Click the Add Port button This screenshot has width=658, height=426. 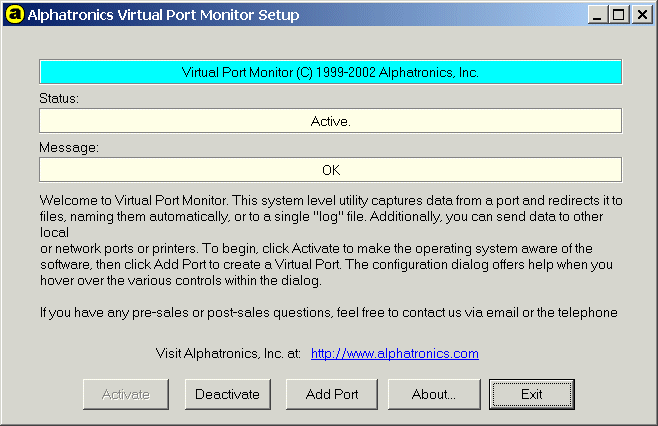(331, 394)
